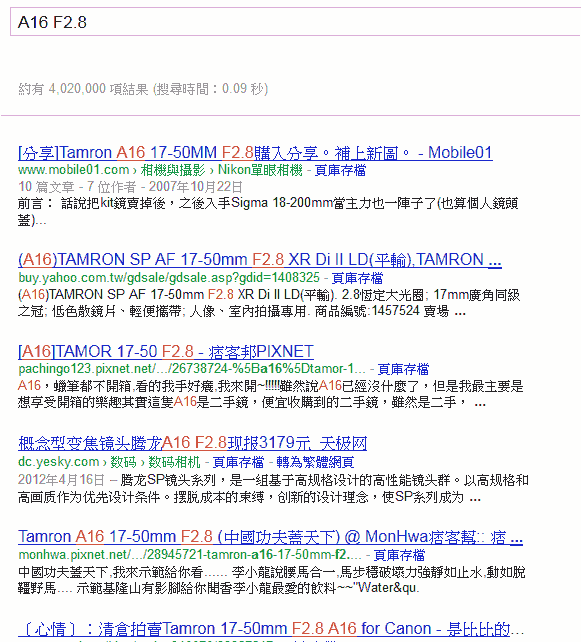Click 数码相机 in the yesky result's green URL
This screenshot has width=581, height=642.
[174, 462]
